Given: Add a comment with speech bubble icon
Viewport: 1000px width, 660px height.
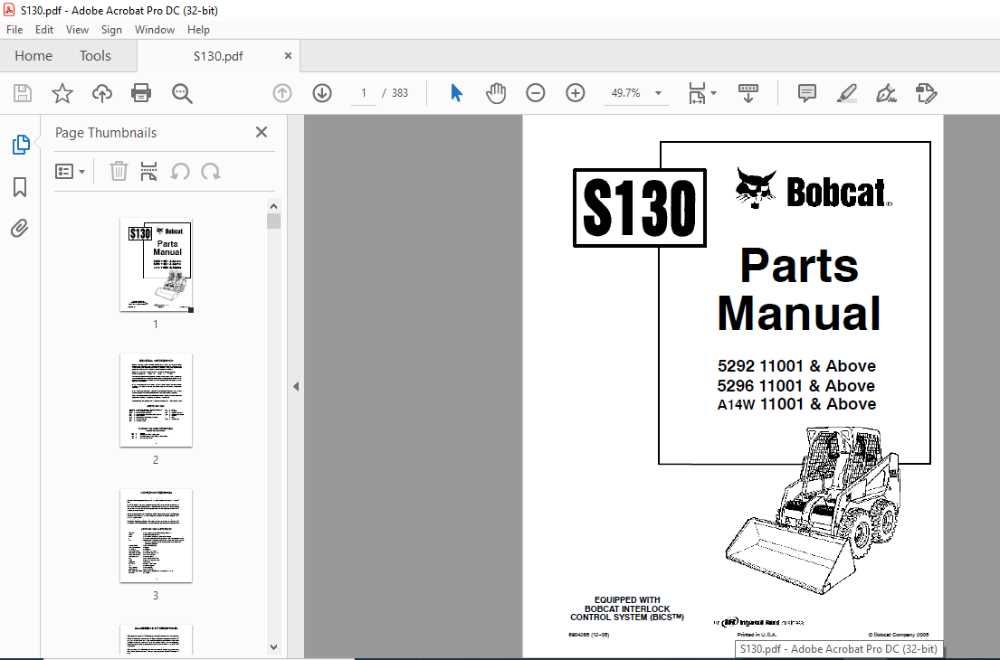Looking at the screenshot, I should tap(807, 93).
